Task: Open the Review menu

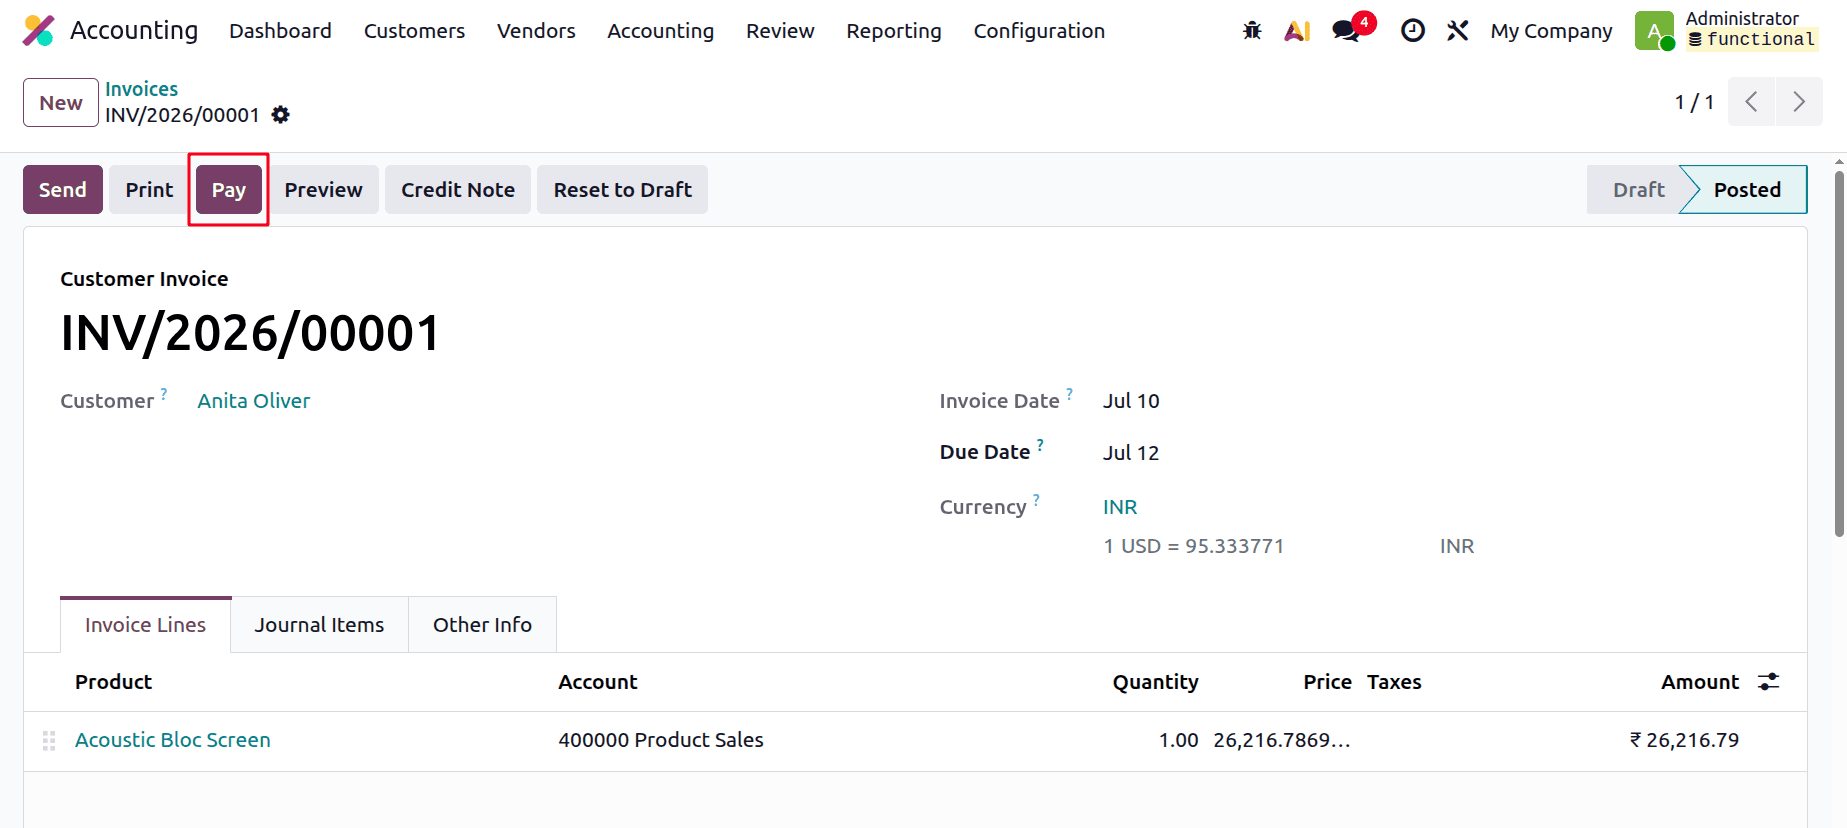Action: point(780,31)
